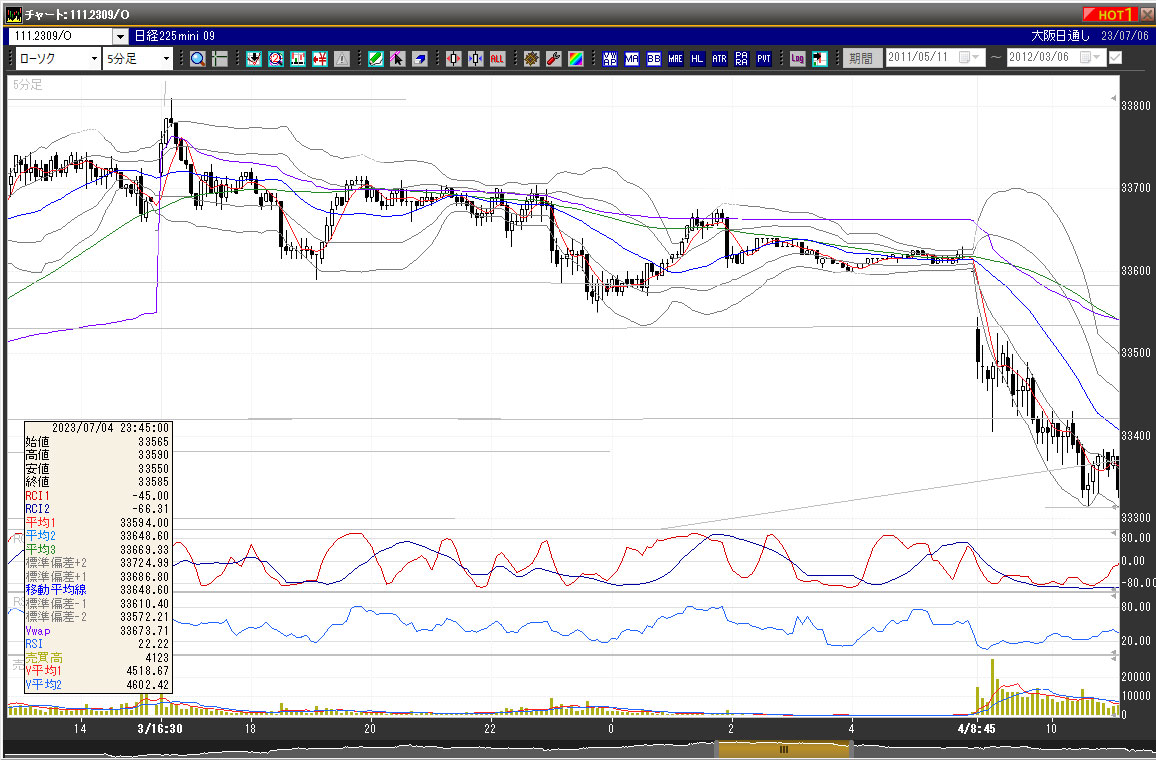Click the HOT1 button in title bar
The image size is (1156, 760).
[1110, 14]
